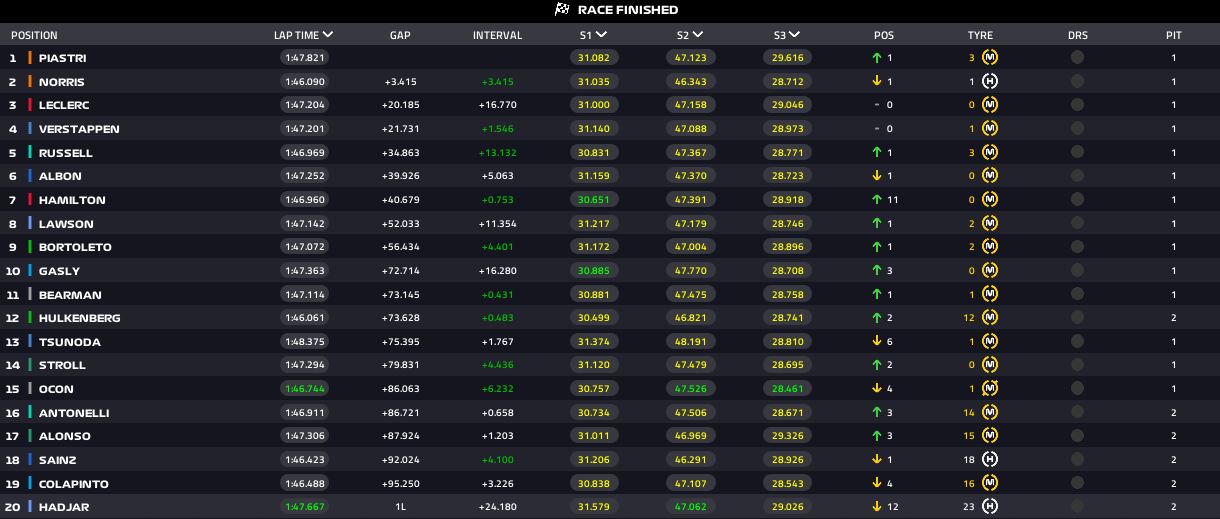Click Hulkenberg's medium tyre icon
The height and width of the screenshot is (519, 1220).
click(x=990, y=318)
